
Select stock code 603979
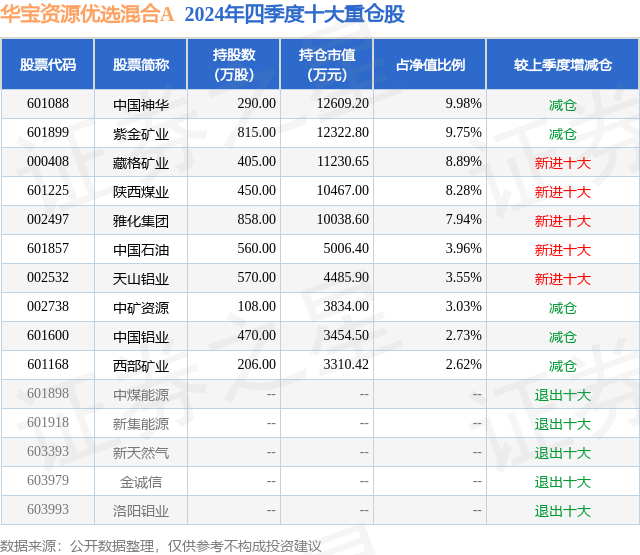point(48,480)
